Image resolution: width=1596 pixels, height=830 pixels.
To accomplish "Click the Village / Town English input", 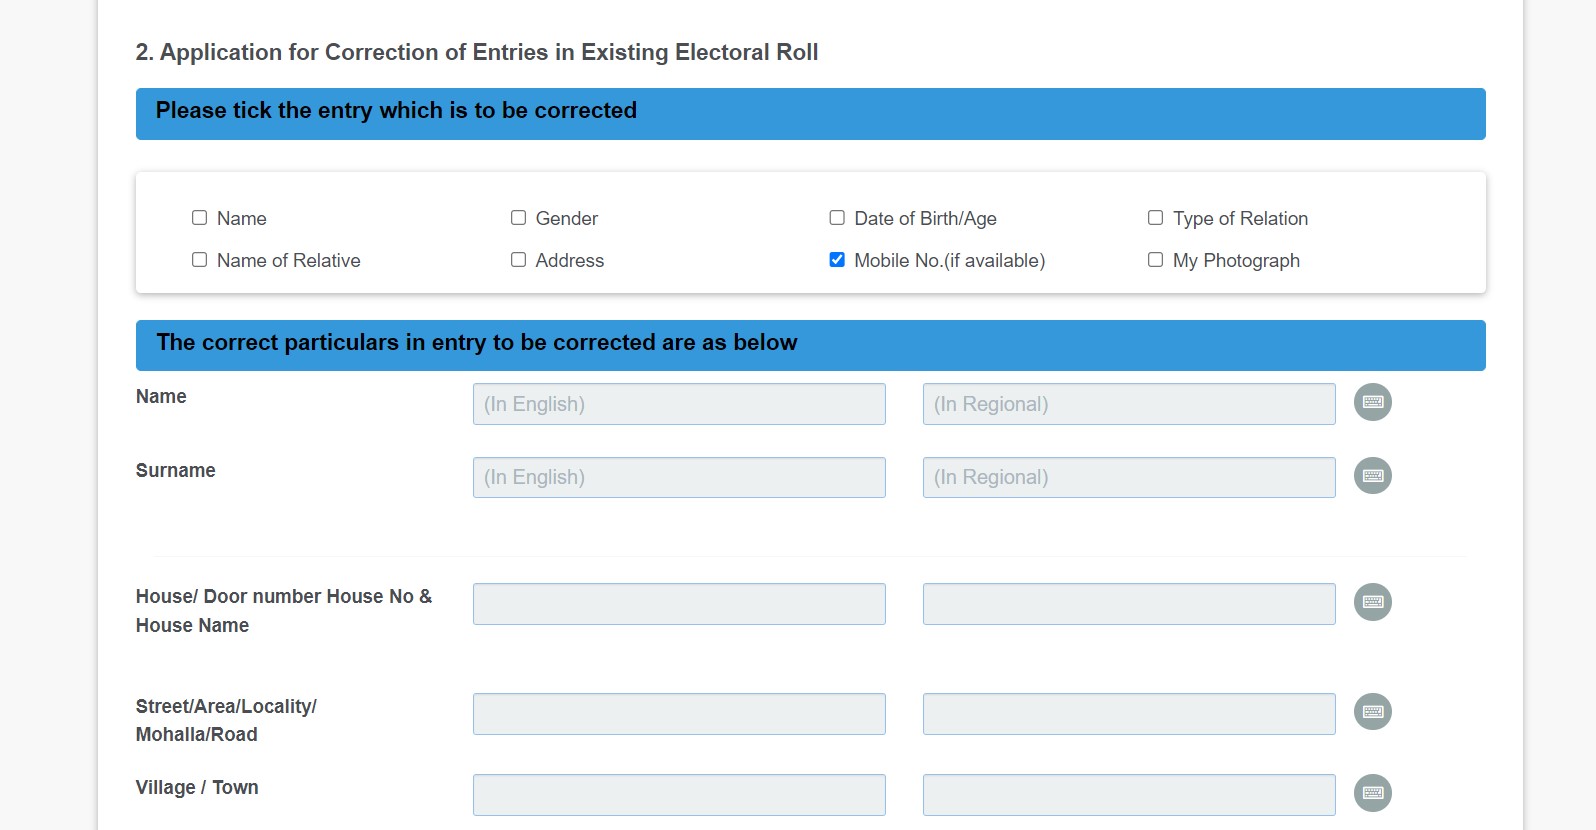I will (x=678, y=794).
